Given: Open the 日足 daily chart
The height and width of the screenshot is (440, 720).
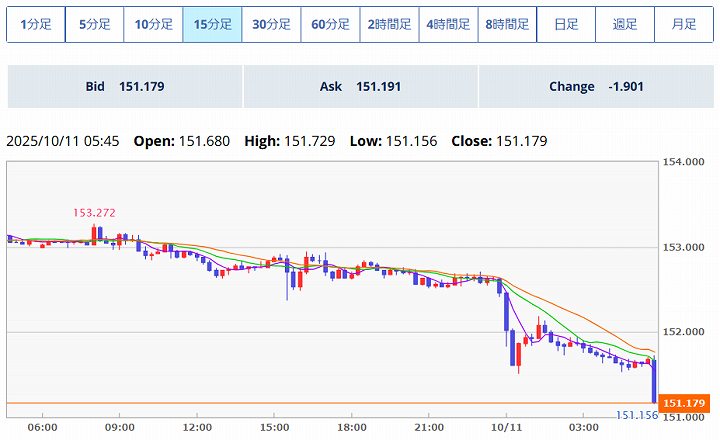Looking at the screenshot, I should [x=566, y=25].
